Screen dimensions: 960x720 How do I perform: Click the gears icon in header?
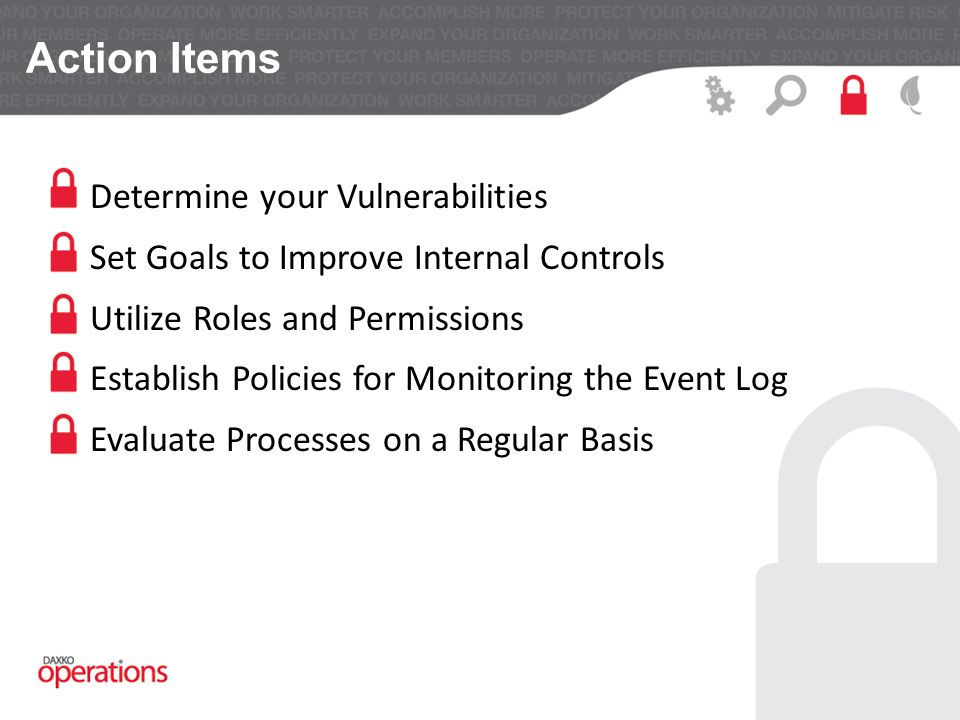click(x=719, y=95)
